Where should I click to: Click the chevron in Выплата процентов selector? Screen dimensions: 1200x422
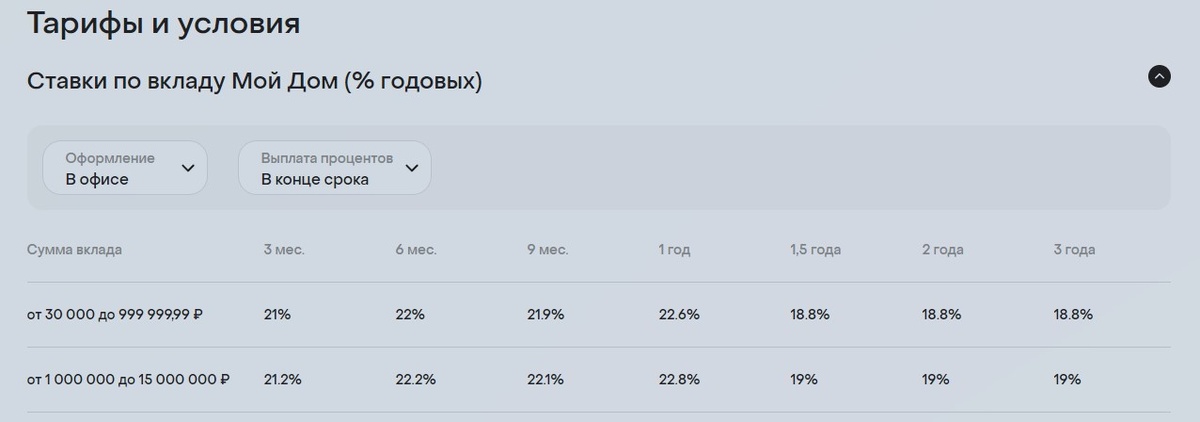pyautogui.click(x=411, y=168)
